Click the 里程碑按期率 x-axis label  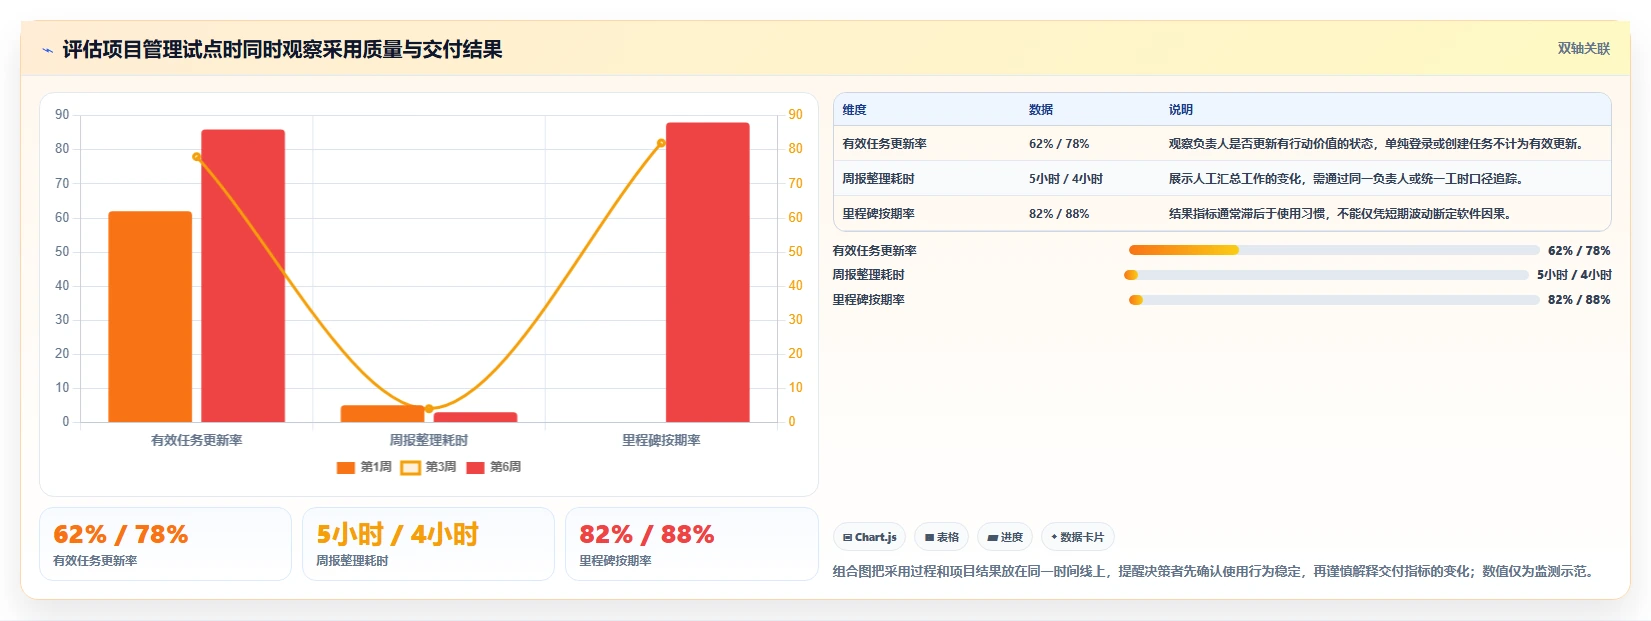pyautogui.click(x=661, y=440)
